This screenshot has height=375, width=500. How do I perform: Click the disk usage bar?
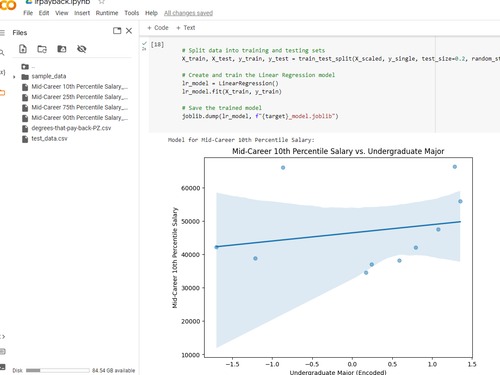point(58,370)
